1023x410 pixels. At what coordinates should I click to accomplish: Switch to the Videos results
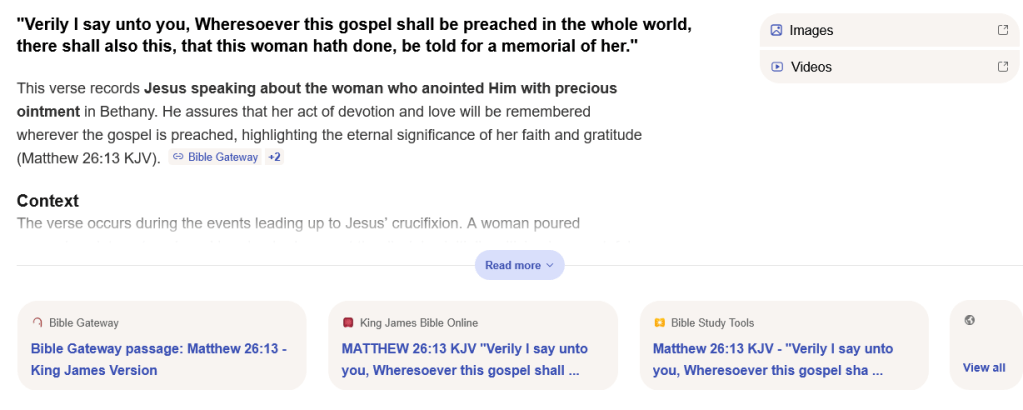[811, 67]
